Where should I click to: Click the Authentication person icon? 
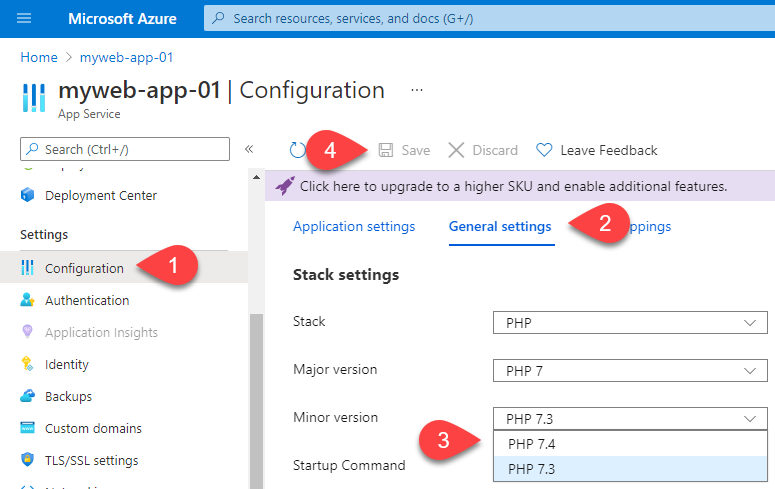tap(28, 300)
